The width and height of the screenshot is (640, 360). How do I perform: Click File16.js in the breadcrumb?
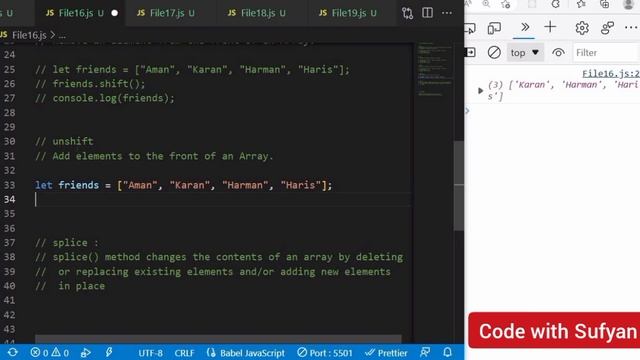coord(29,35)
